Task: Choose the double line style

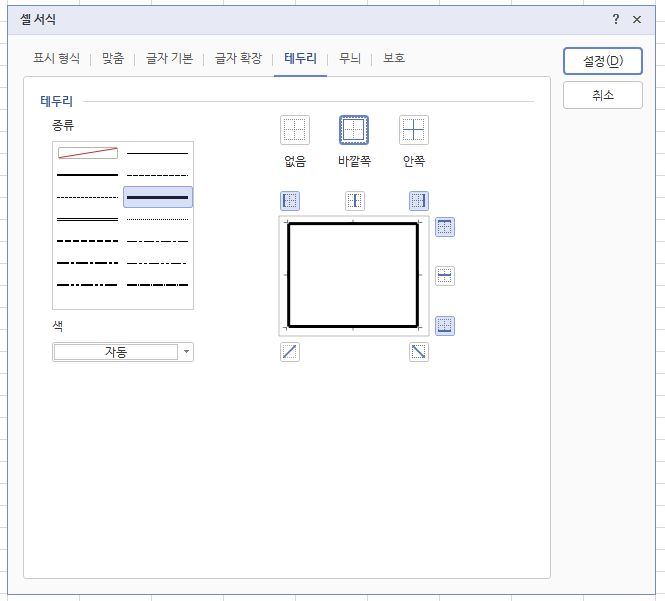Action: 87,219
